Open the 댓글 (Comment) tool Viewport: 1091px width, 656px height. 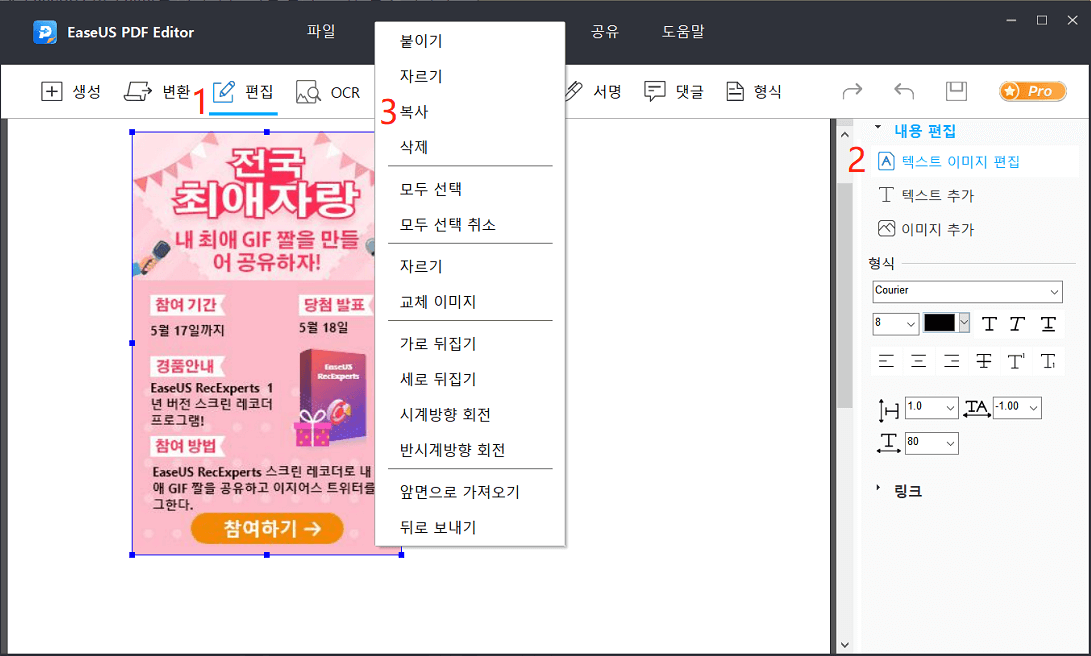[x=672, y=90]
